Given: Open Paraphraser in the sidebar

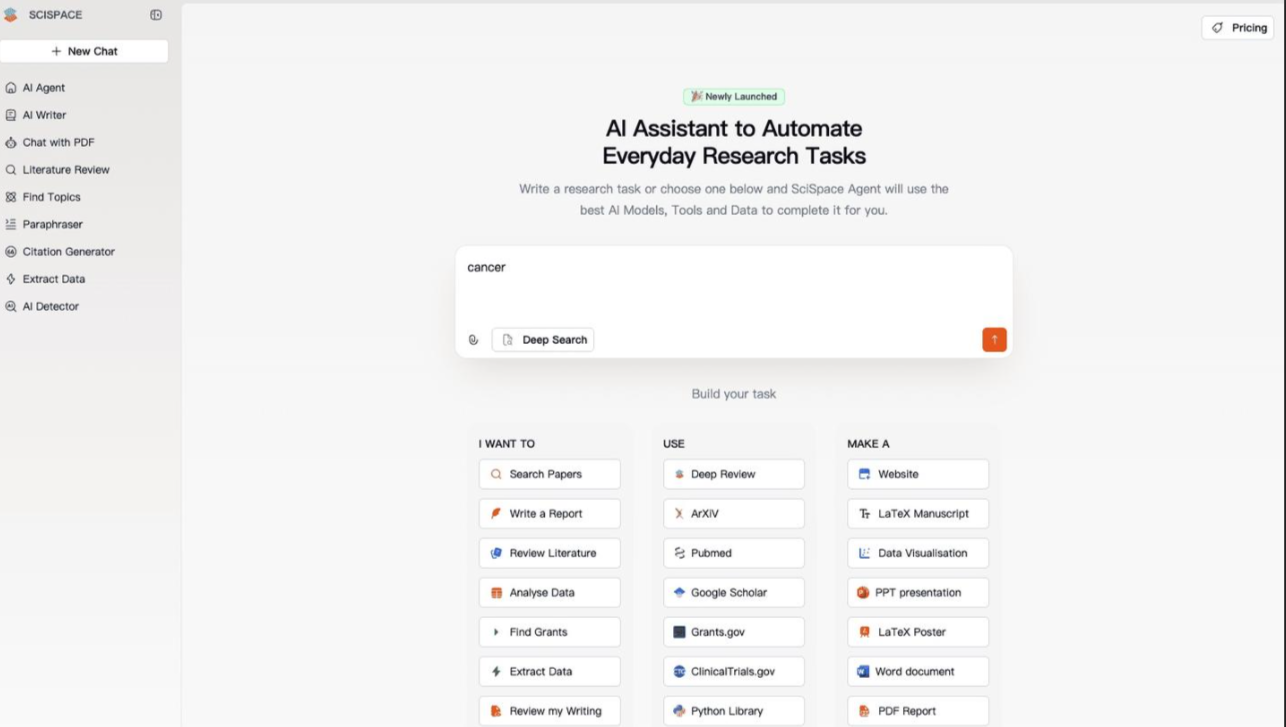Looking at the screenshot, I should pyautogui.click(x=44, y=224).
